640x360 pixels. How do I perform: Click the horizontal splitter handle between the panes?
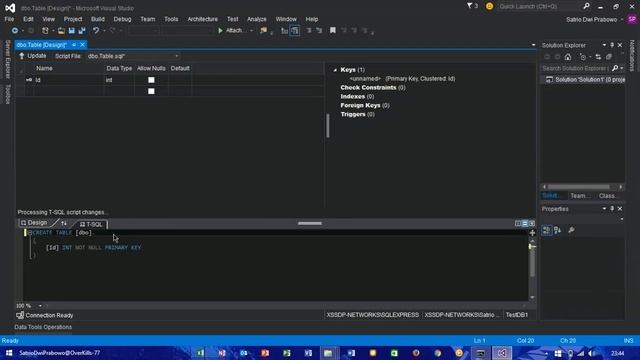pos(310,223)
